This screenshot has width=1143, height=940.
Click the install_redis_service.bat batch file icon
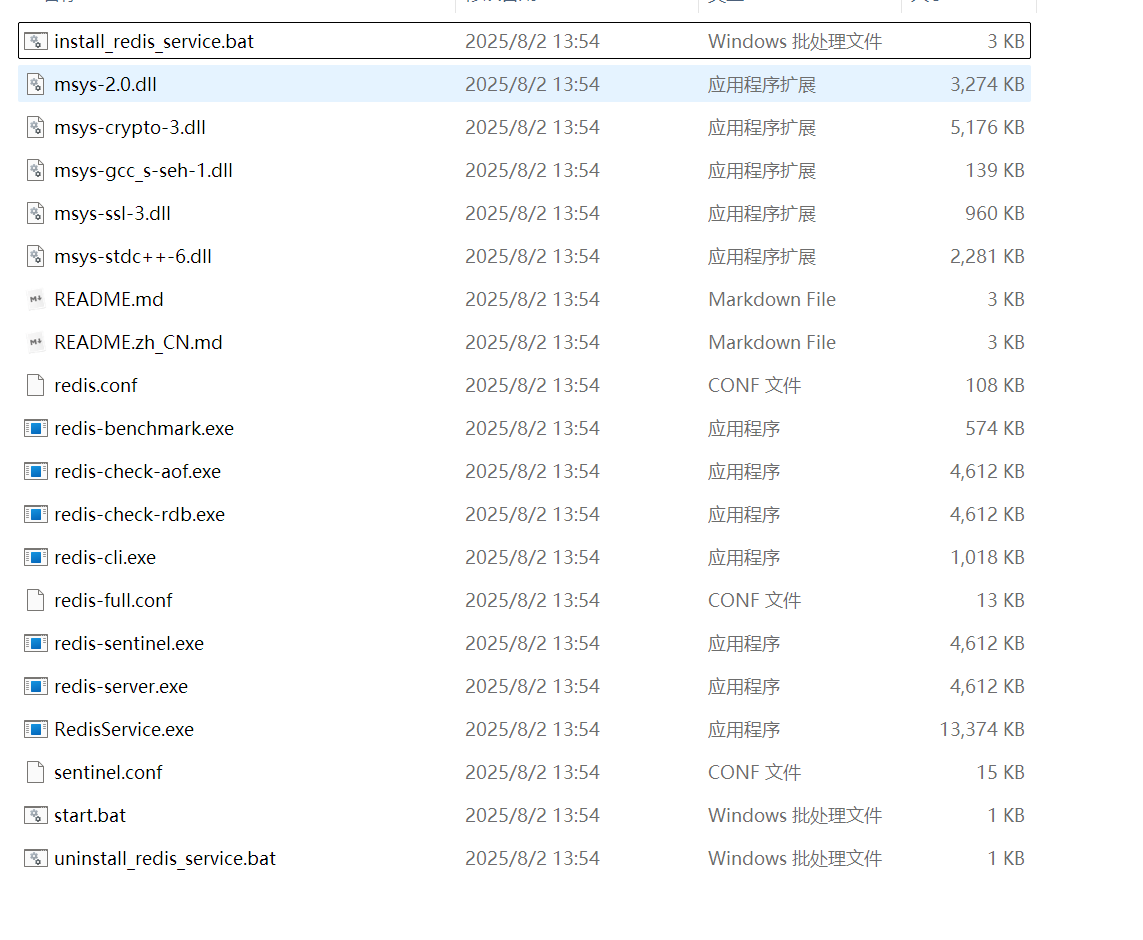[x=34, y=41]
